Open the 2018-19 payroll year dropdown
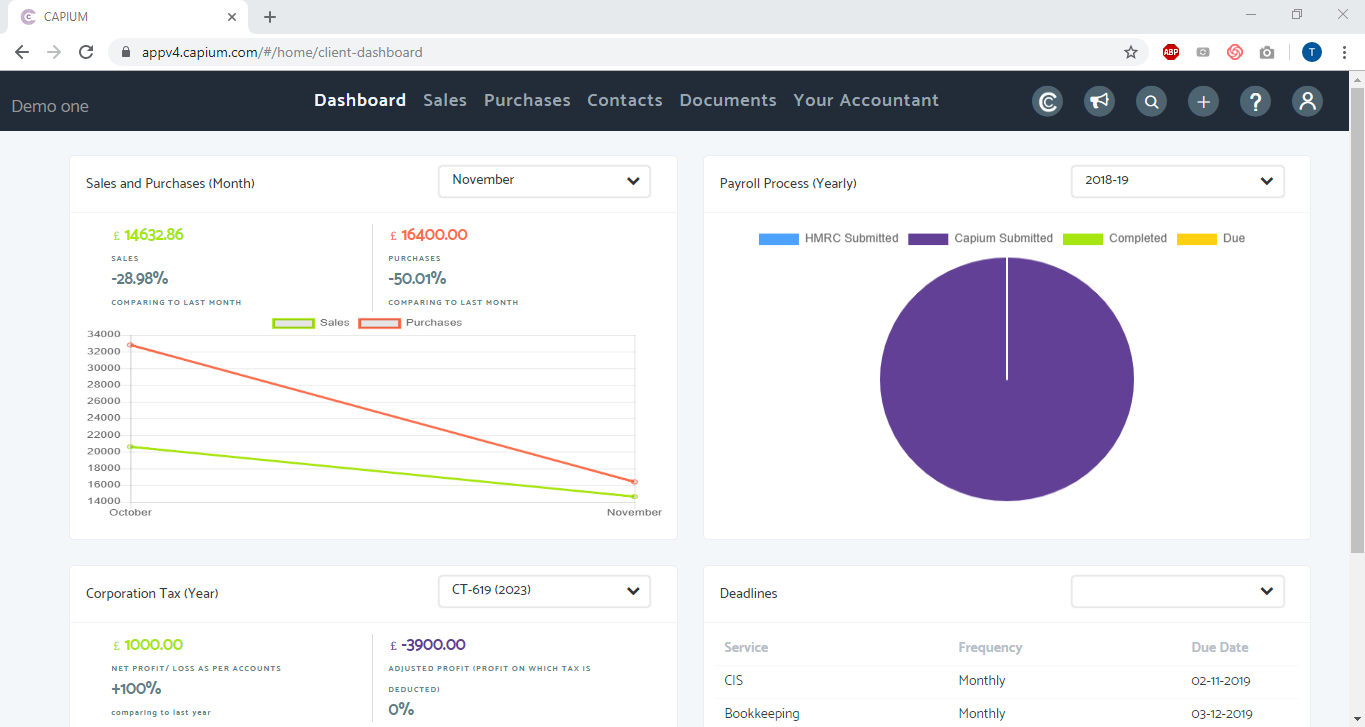 1178,181
